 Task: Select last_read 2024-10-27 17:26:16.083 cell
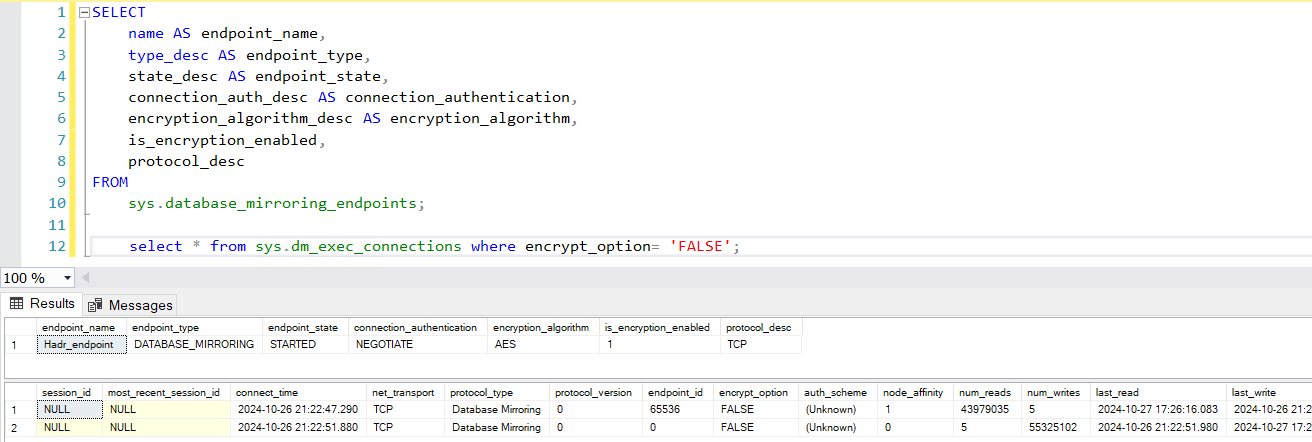click(1160, 410)
